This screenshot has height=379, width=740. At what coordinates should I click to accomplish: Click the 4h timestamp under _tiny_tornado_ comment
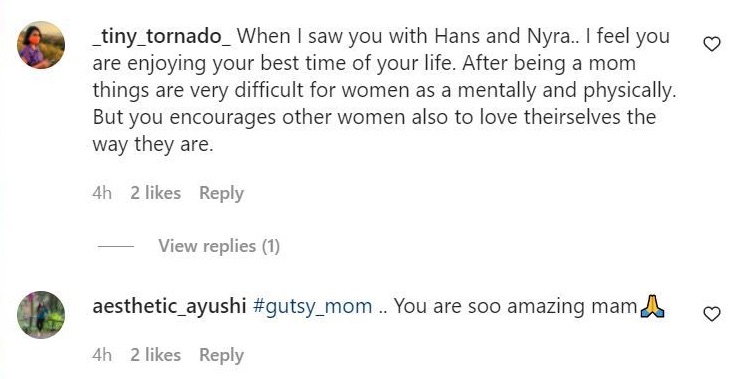(x=102, y=193)
